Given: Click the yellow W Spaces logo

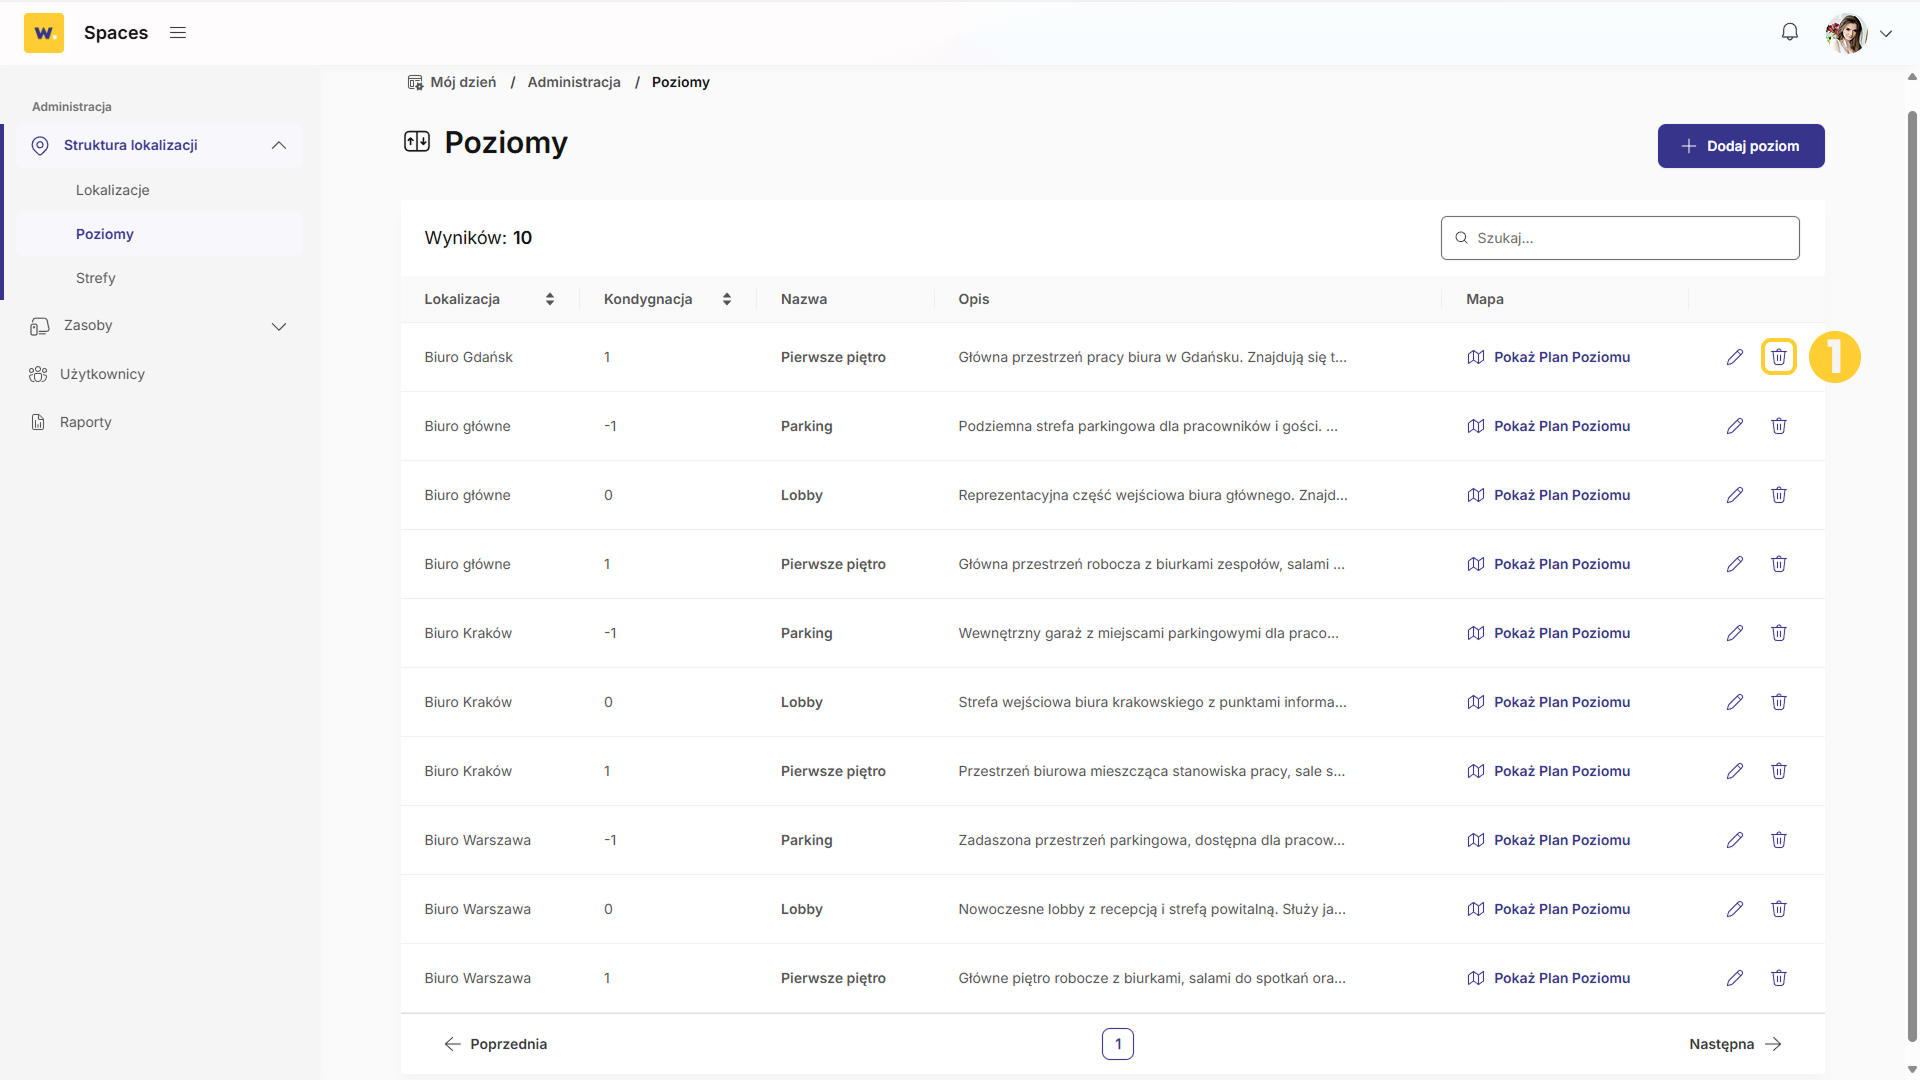Looking at the screenshot, I should coord(44,33).
